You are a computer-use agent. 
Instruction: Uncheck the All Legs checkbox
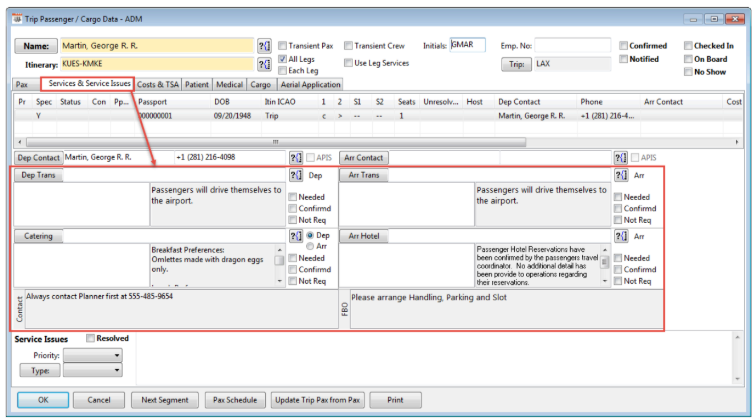pyautogui.click(x=282, y=59)
